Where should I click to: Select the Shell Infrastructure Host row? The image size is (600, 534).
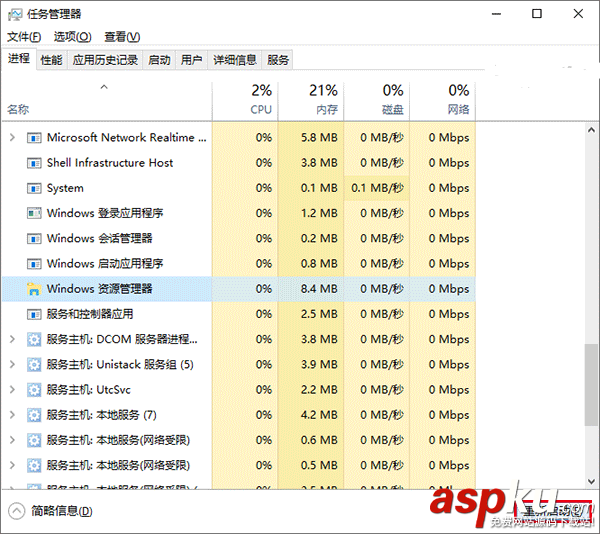239,163
